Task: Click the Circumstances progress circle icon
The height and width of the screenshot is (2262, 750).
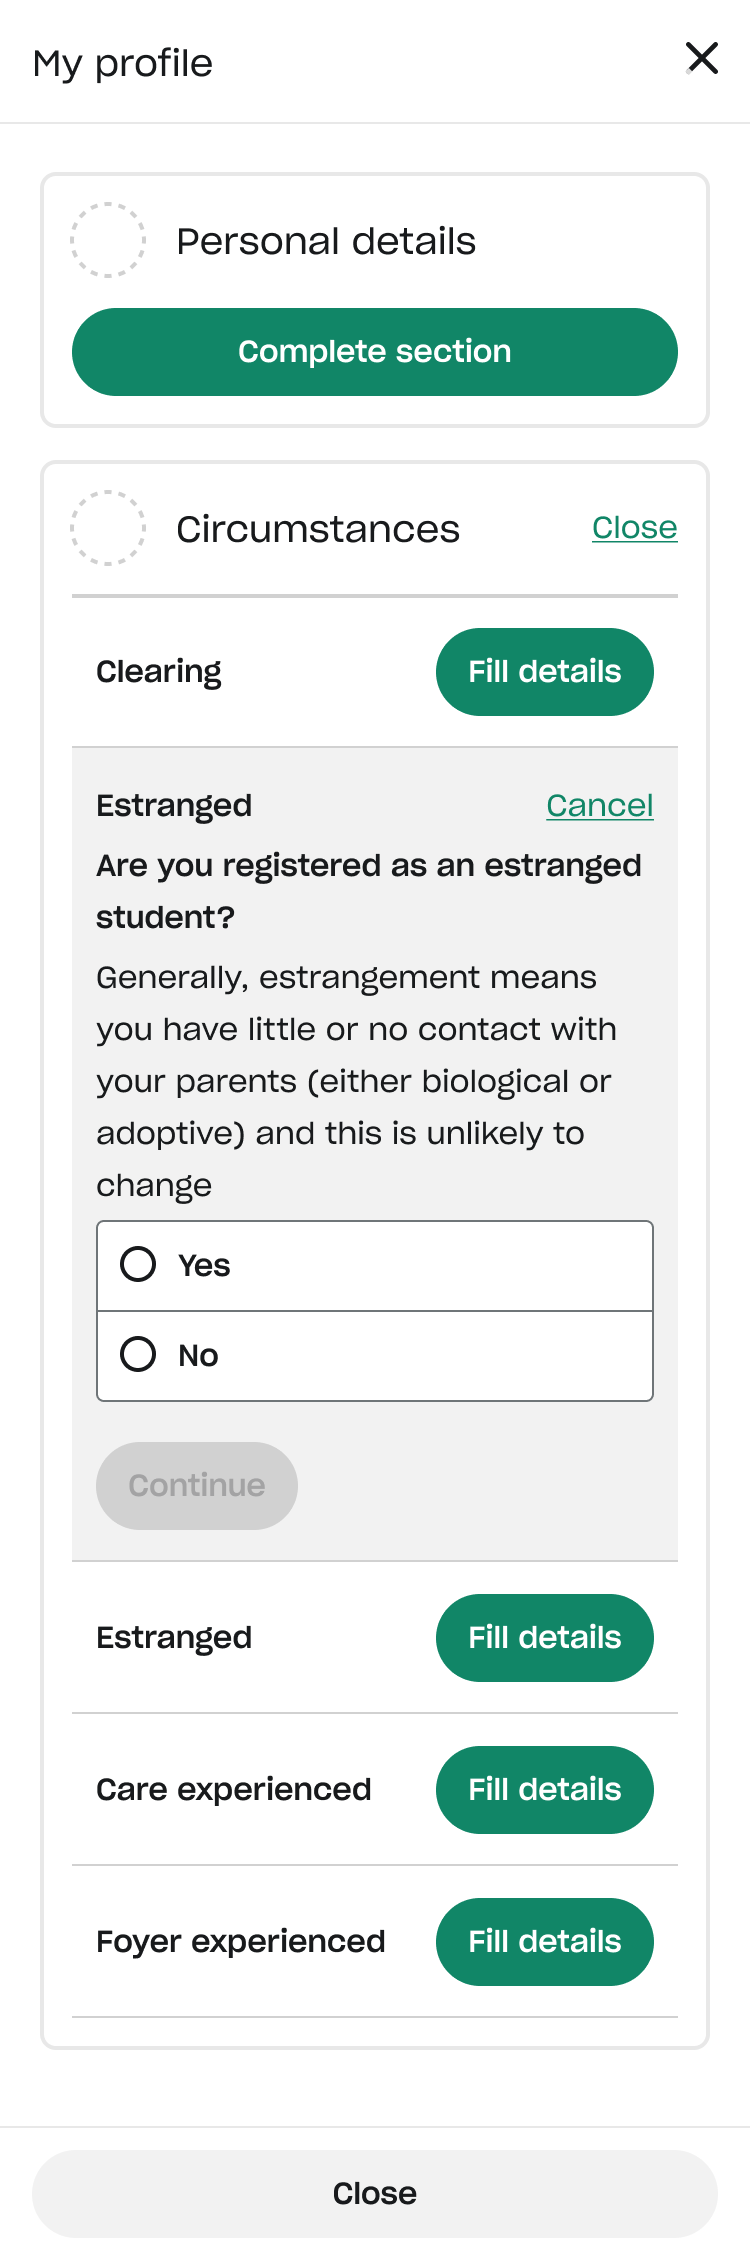Action: (108, 528)
